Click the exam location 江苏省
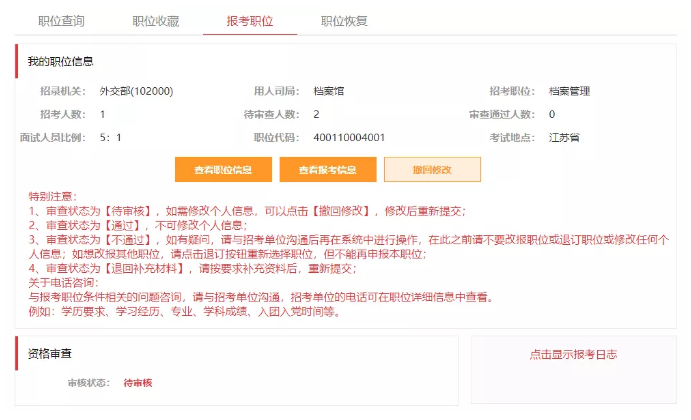Screen dimensions: 691x420 [x=564, y=138]
